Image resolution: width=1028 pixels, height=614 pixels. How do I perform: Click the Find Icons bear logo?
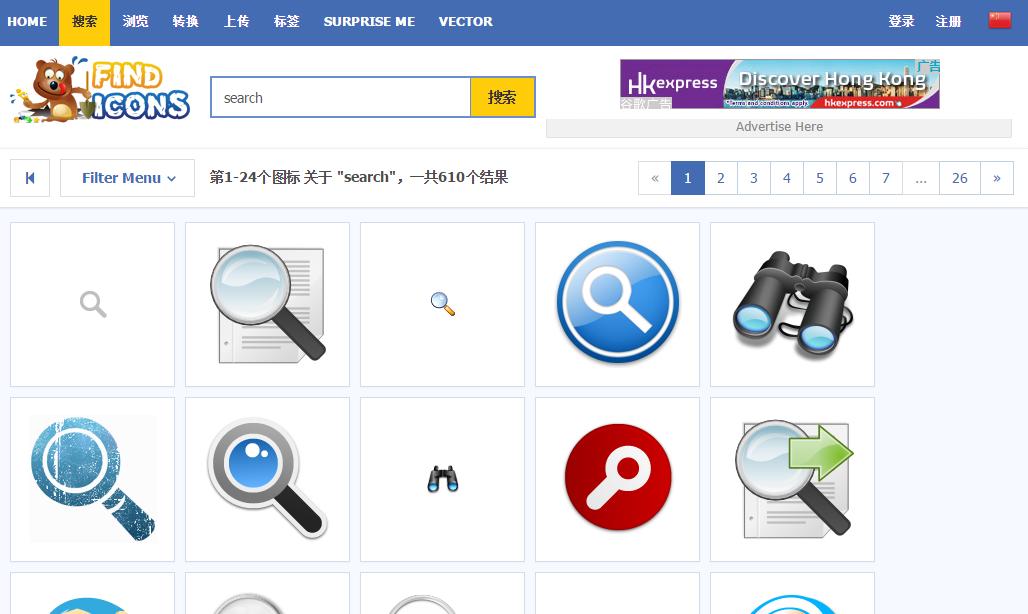coord(100,90)
